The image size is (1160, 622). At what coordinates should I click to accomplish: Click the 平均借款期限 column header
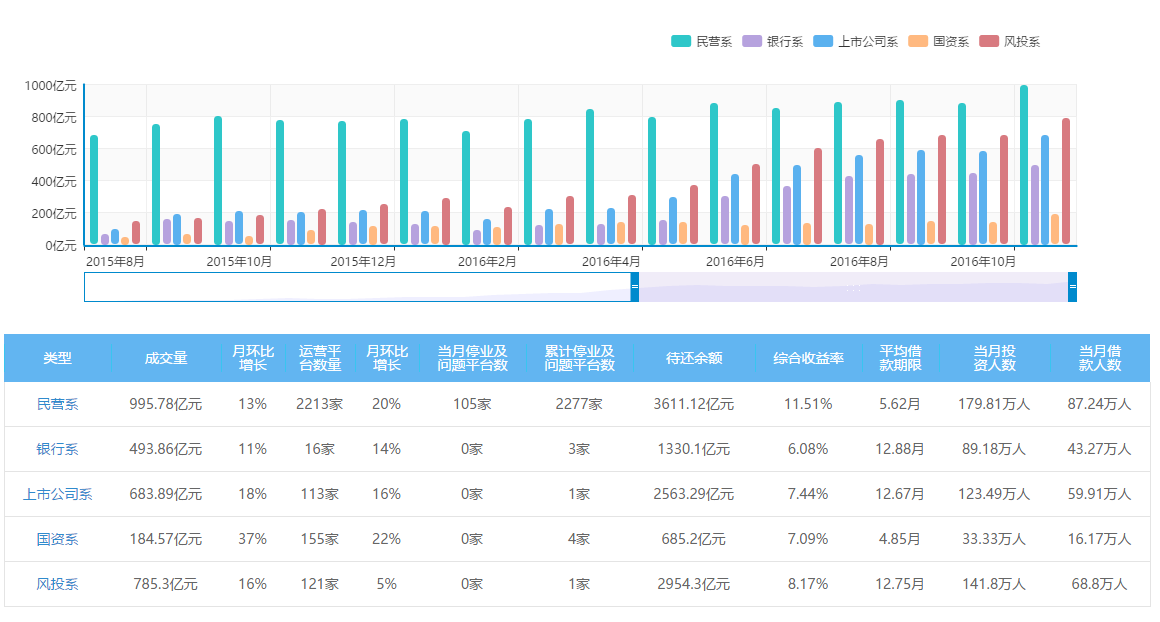900,358
